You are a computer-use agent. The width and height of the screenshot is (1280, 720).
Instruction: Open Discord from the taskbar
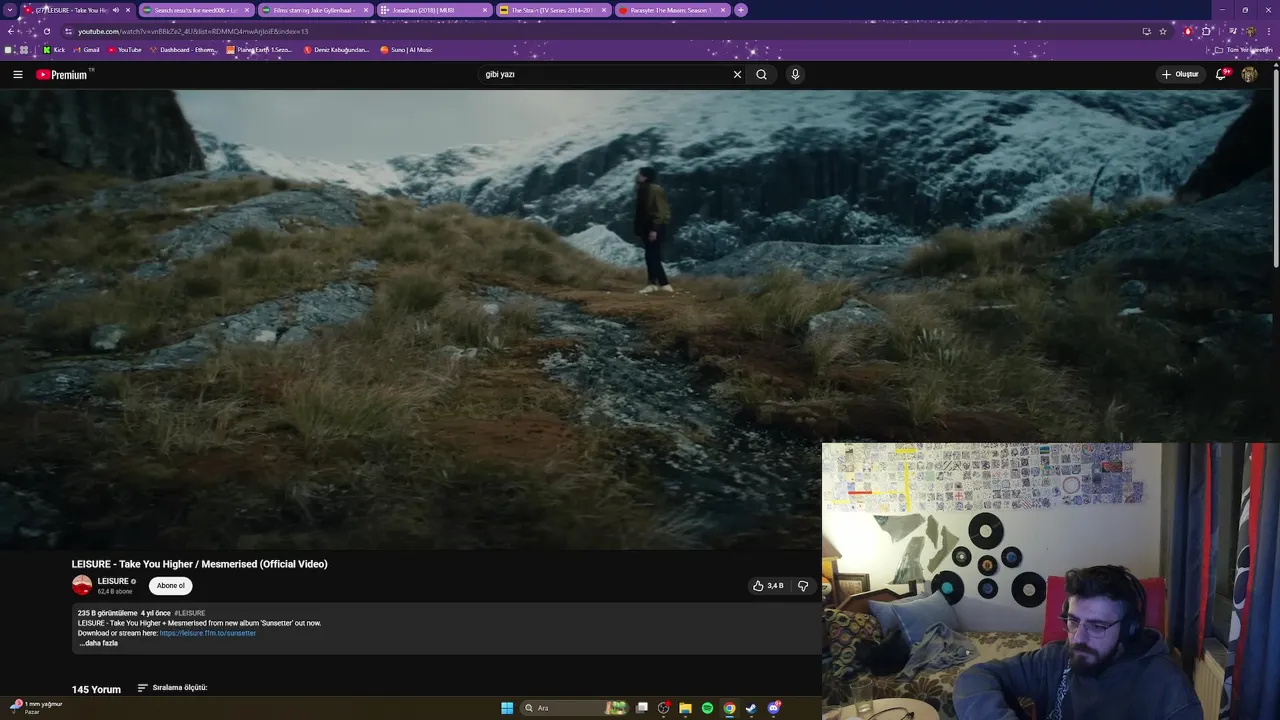tap(774, 708)
